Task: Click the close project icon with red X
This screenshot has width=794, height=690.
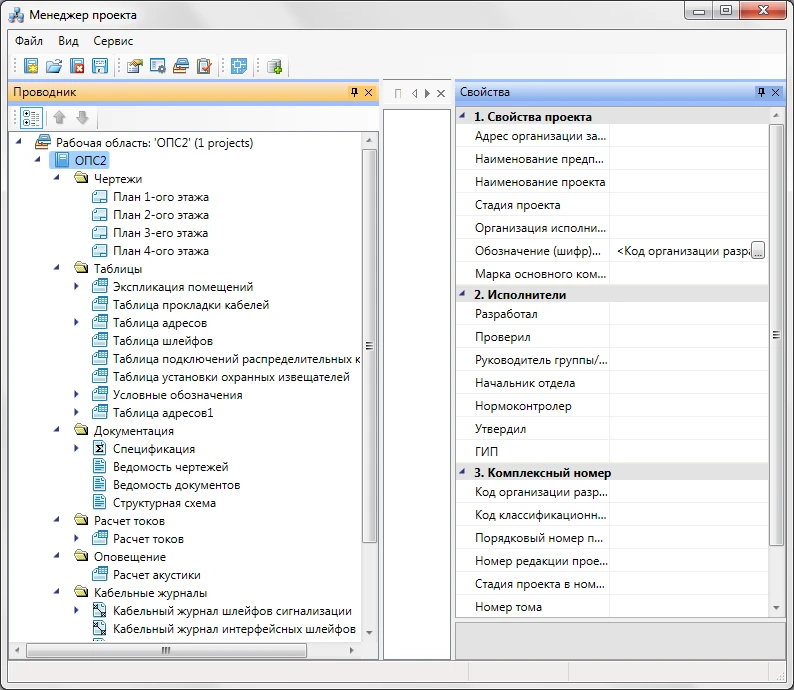Action: coord(77,67)
